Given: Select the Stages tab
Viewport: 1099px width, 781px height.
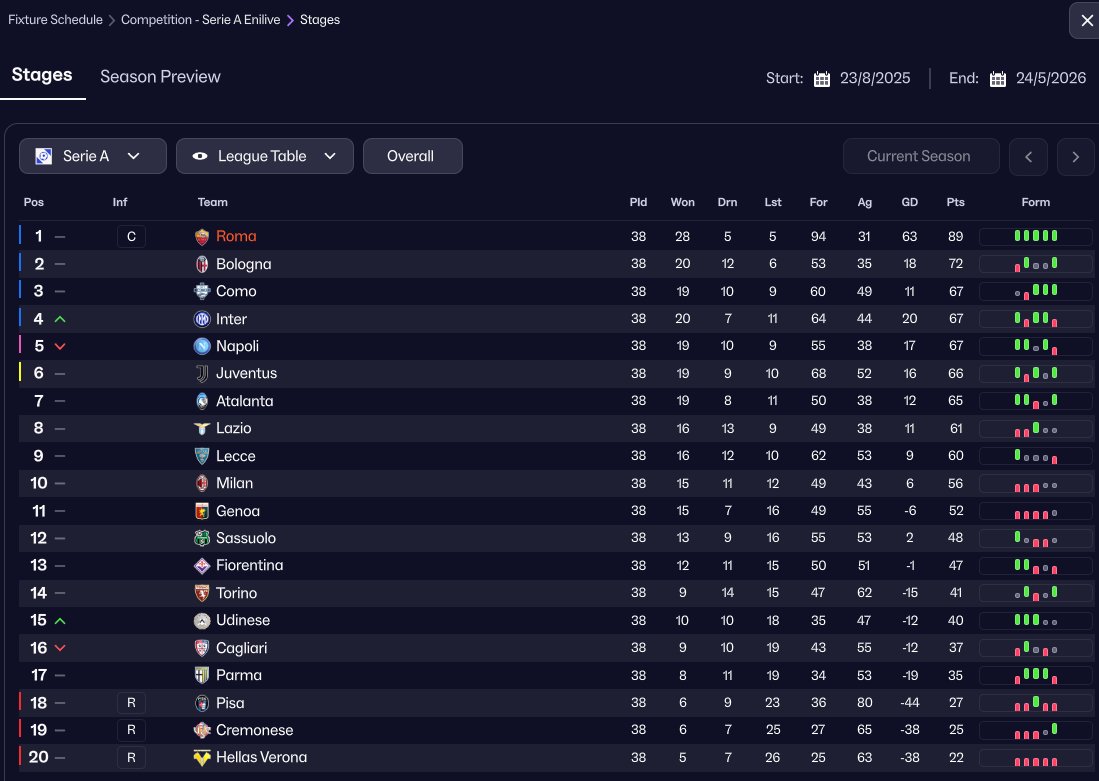Looking at the screenshot, I should click(42, 76).
